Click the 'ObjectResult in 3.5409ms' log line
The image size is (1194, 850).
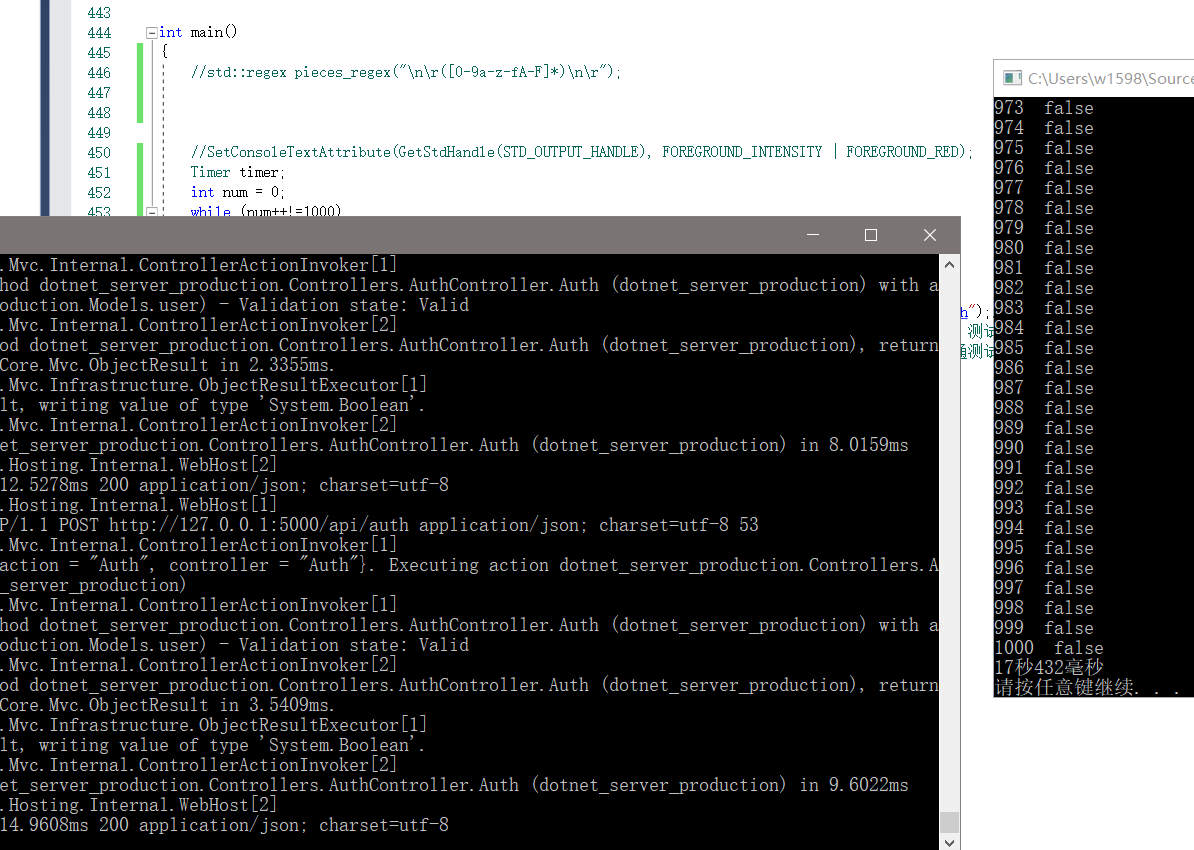tap(167, 705)
